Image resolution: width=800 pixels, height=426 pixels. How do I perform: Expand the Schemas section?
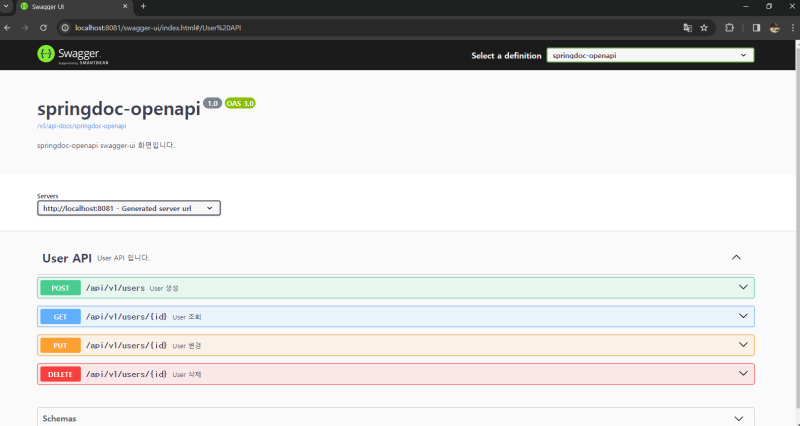396,418
